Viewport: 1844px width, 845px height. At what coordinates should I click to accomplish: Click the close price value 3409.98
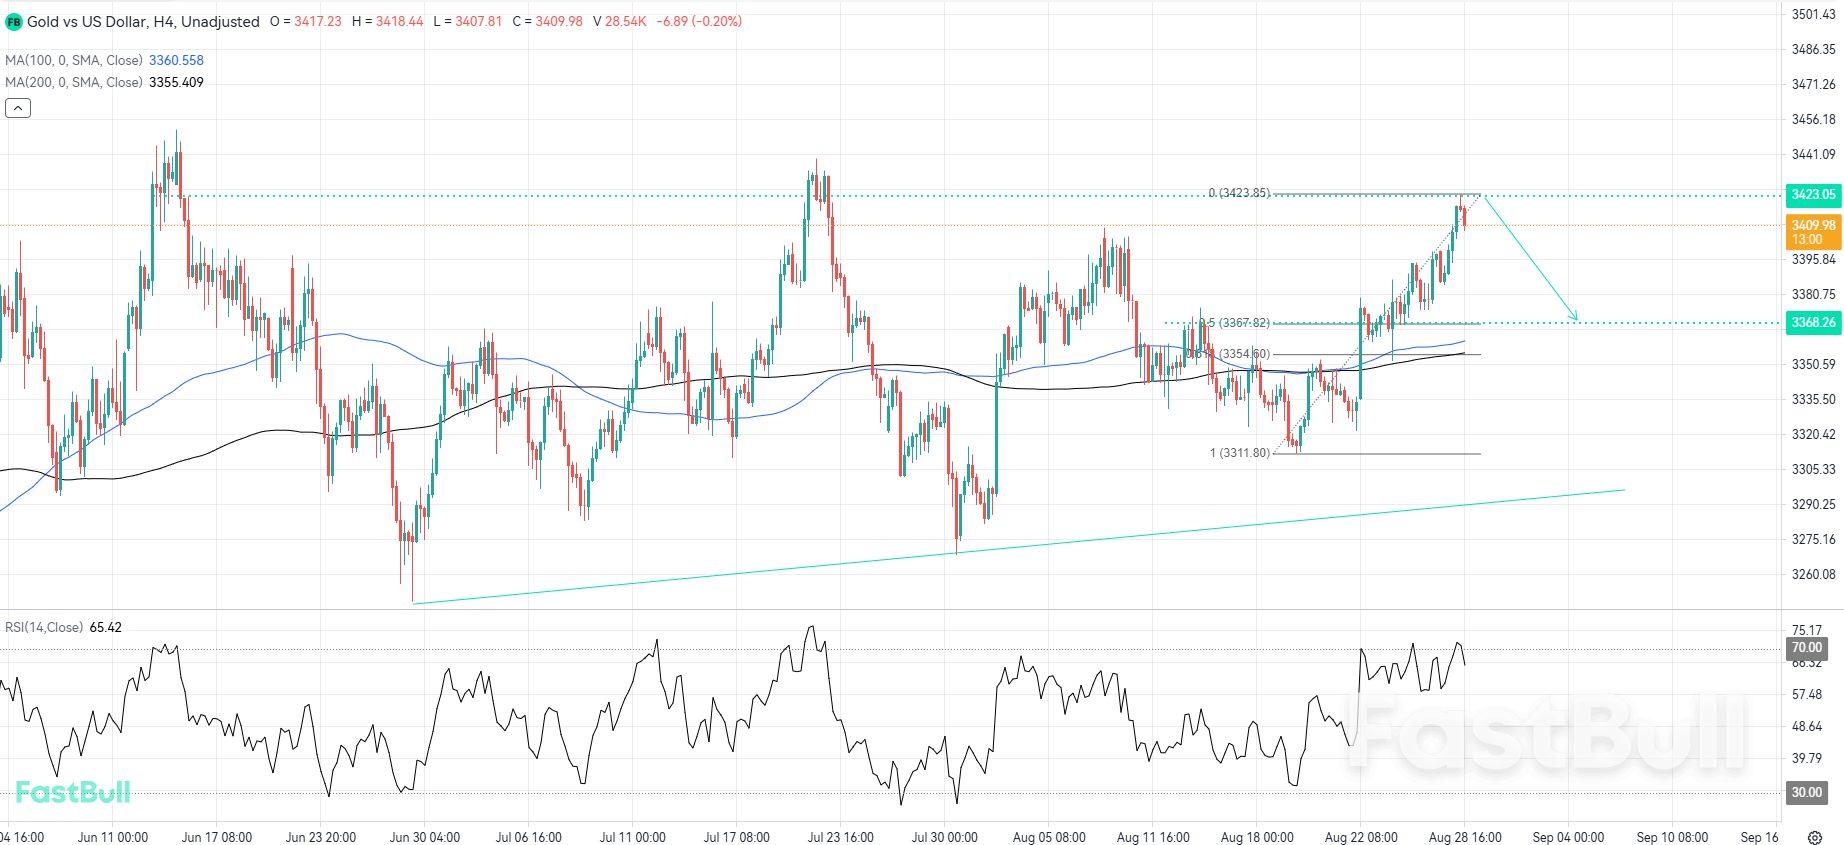point(559,22)
